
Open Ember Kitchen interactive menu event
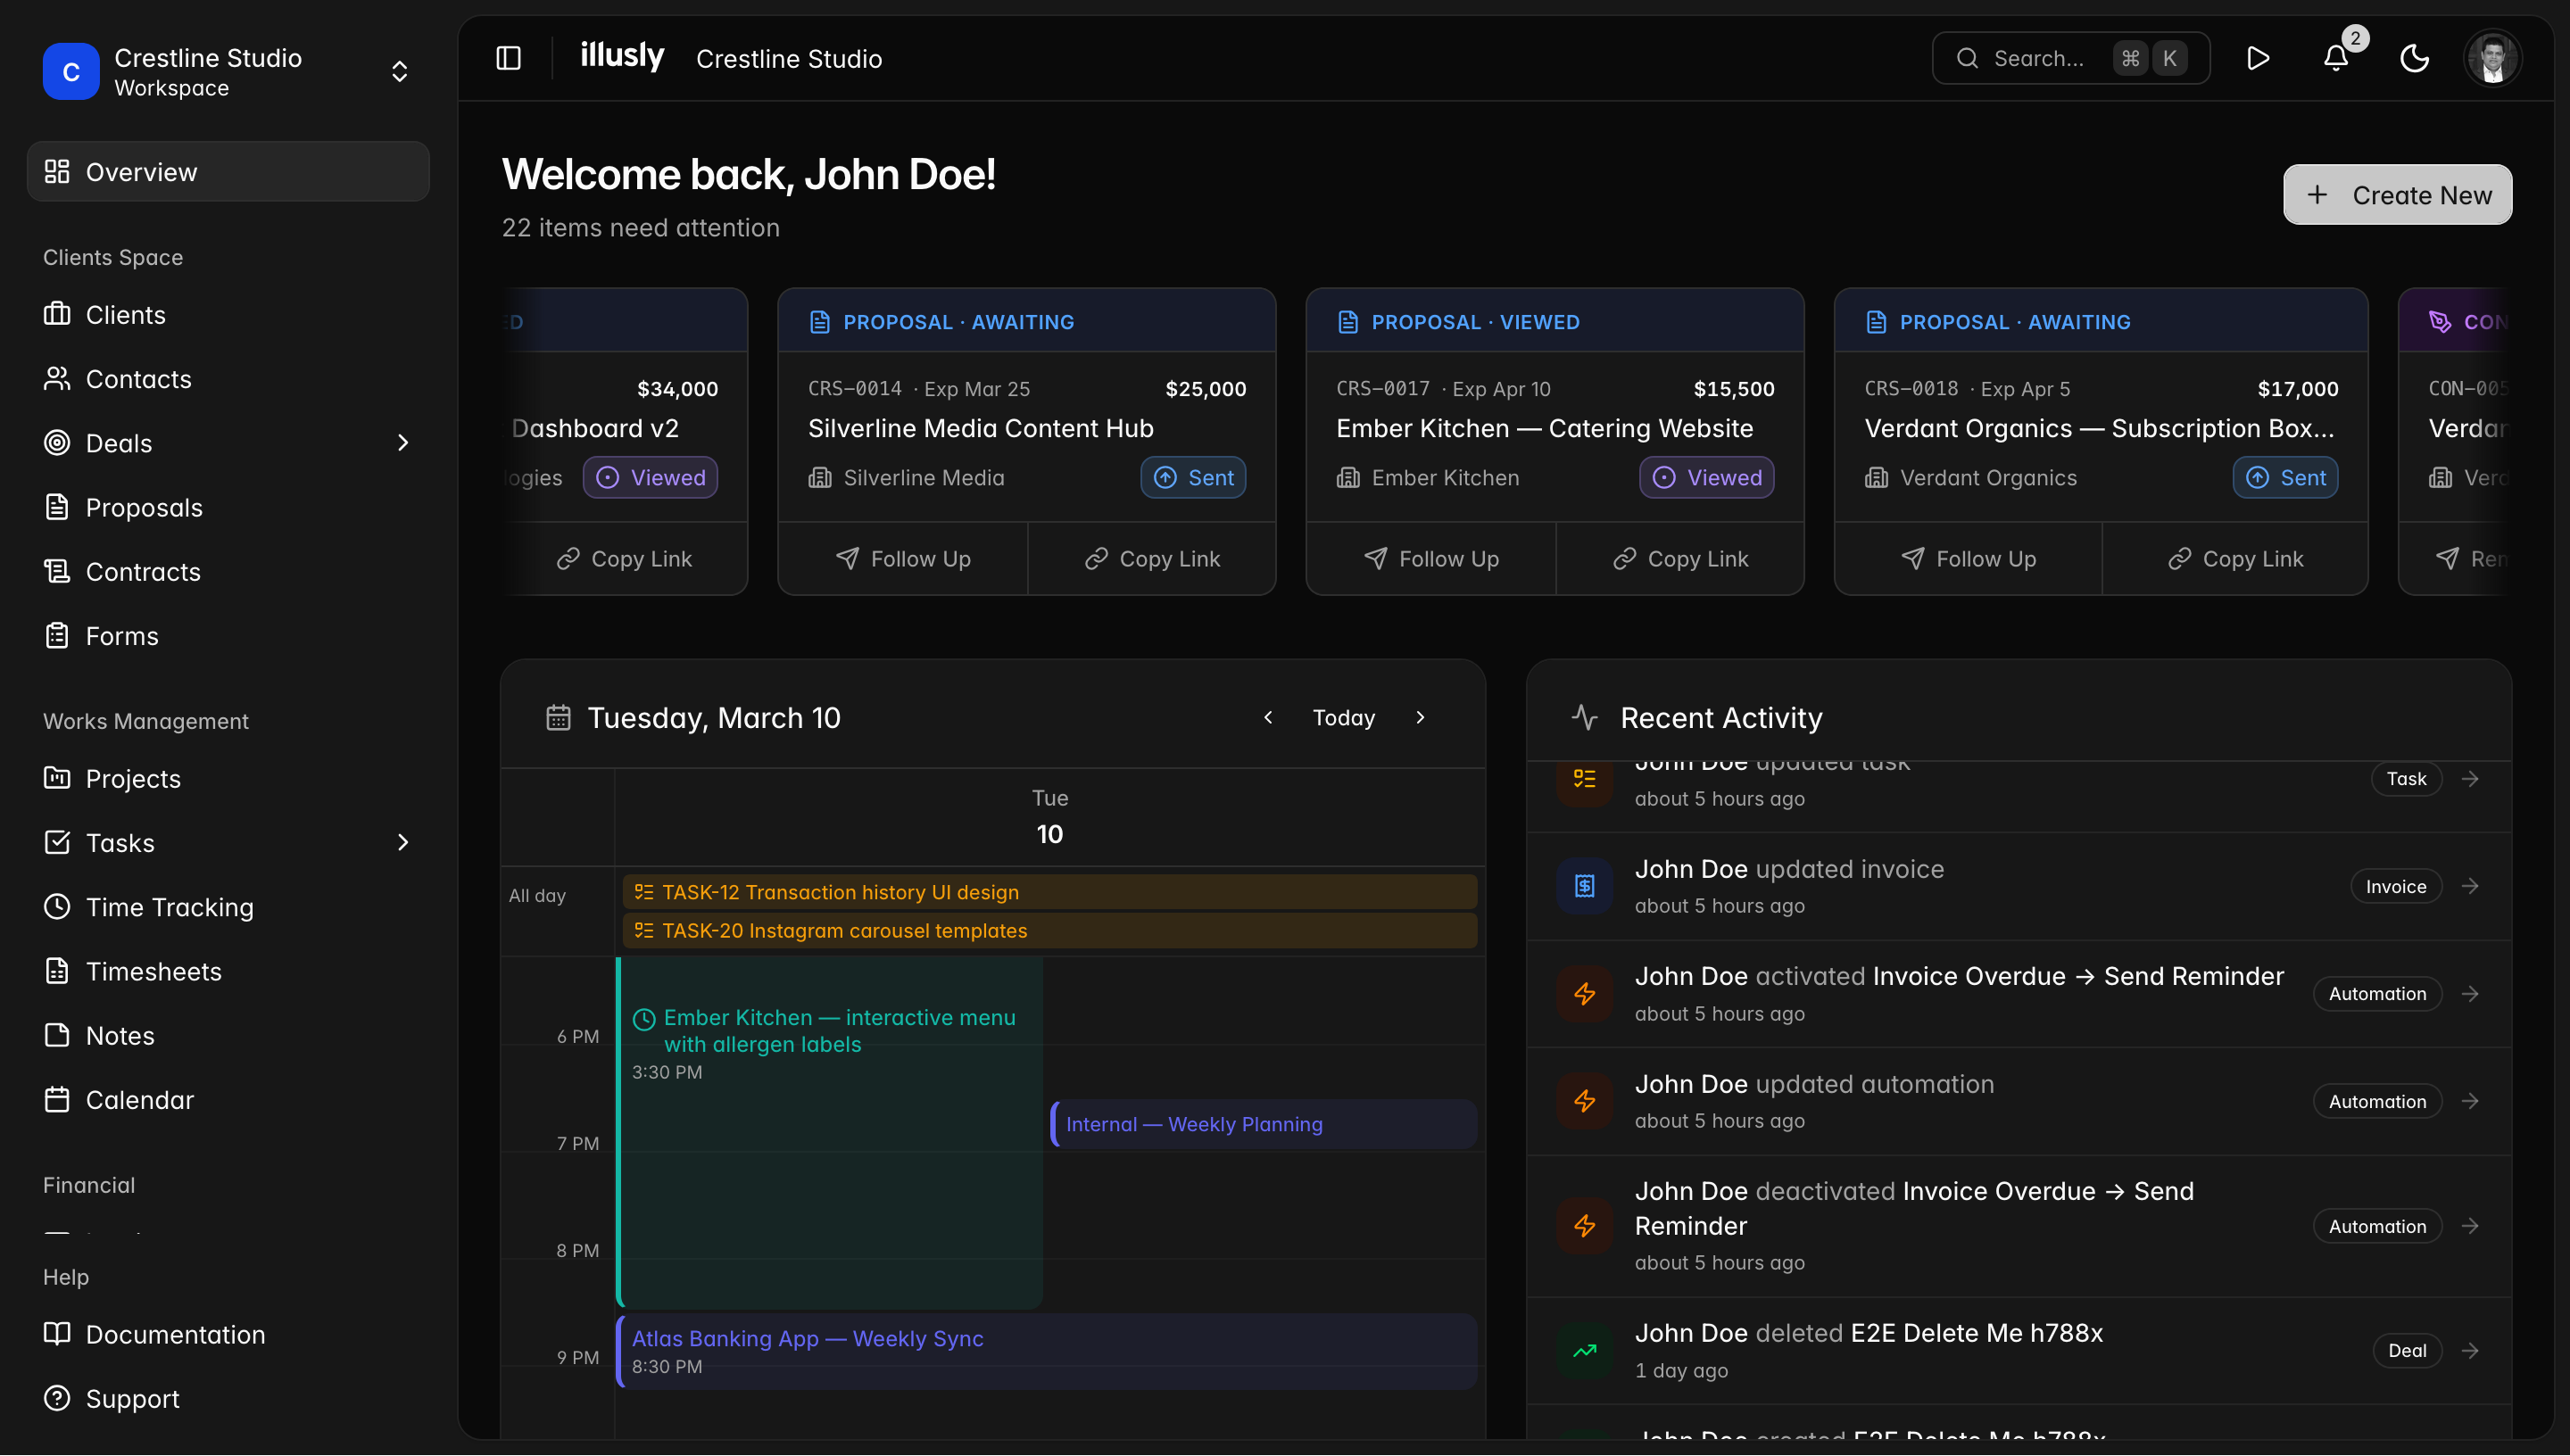pyautogui.click(x=829, y=1132)
